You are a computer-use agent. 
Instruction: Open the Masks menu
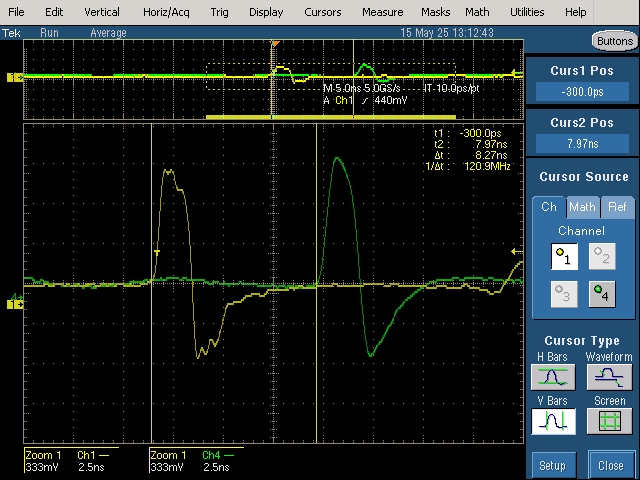pos(436,12)
